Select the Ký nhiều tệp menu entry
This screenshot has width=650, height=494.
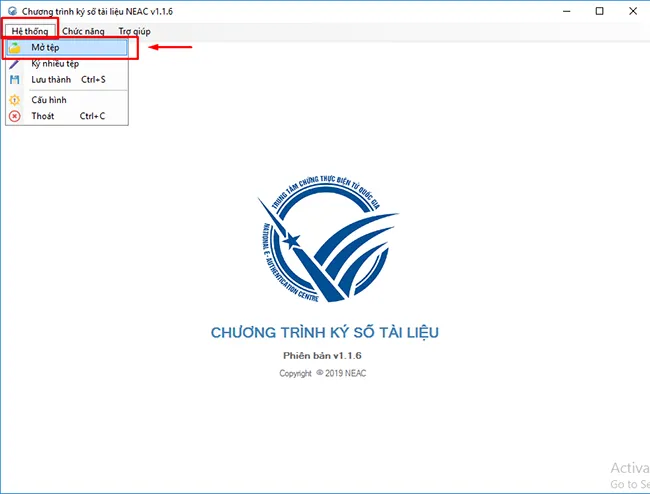55,63
